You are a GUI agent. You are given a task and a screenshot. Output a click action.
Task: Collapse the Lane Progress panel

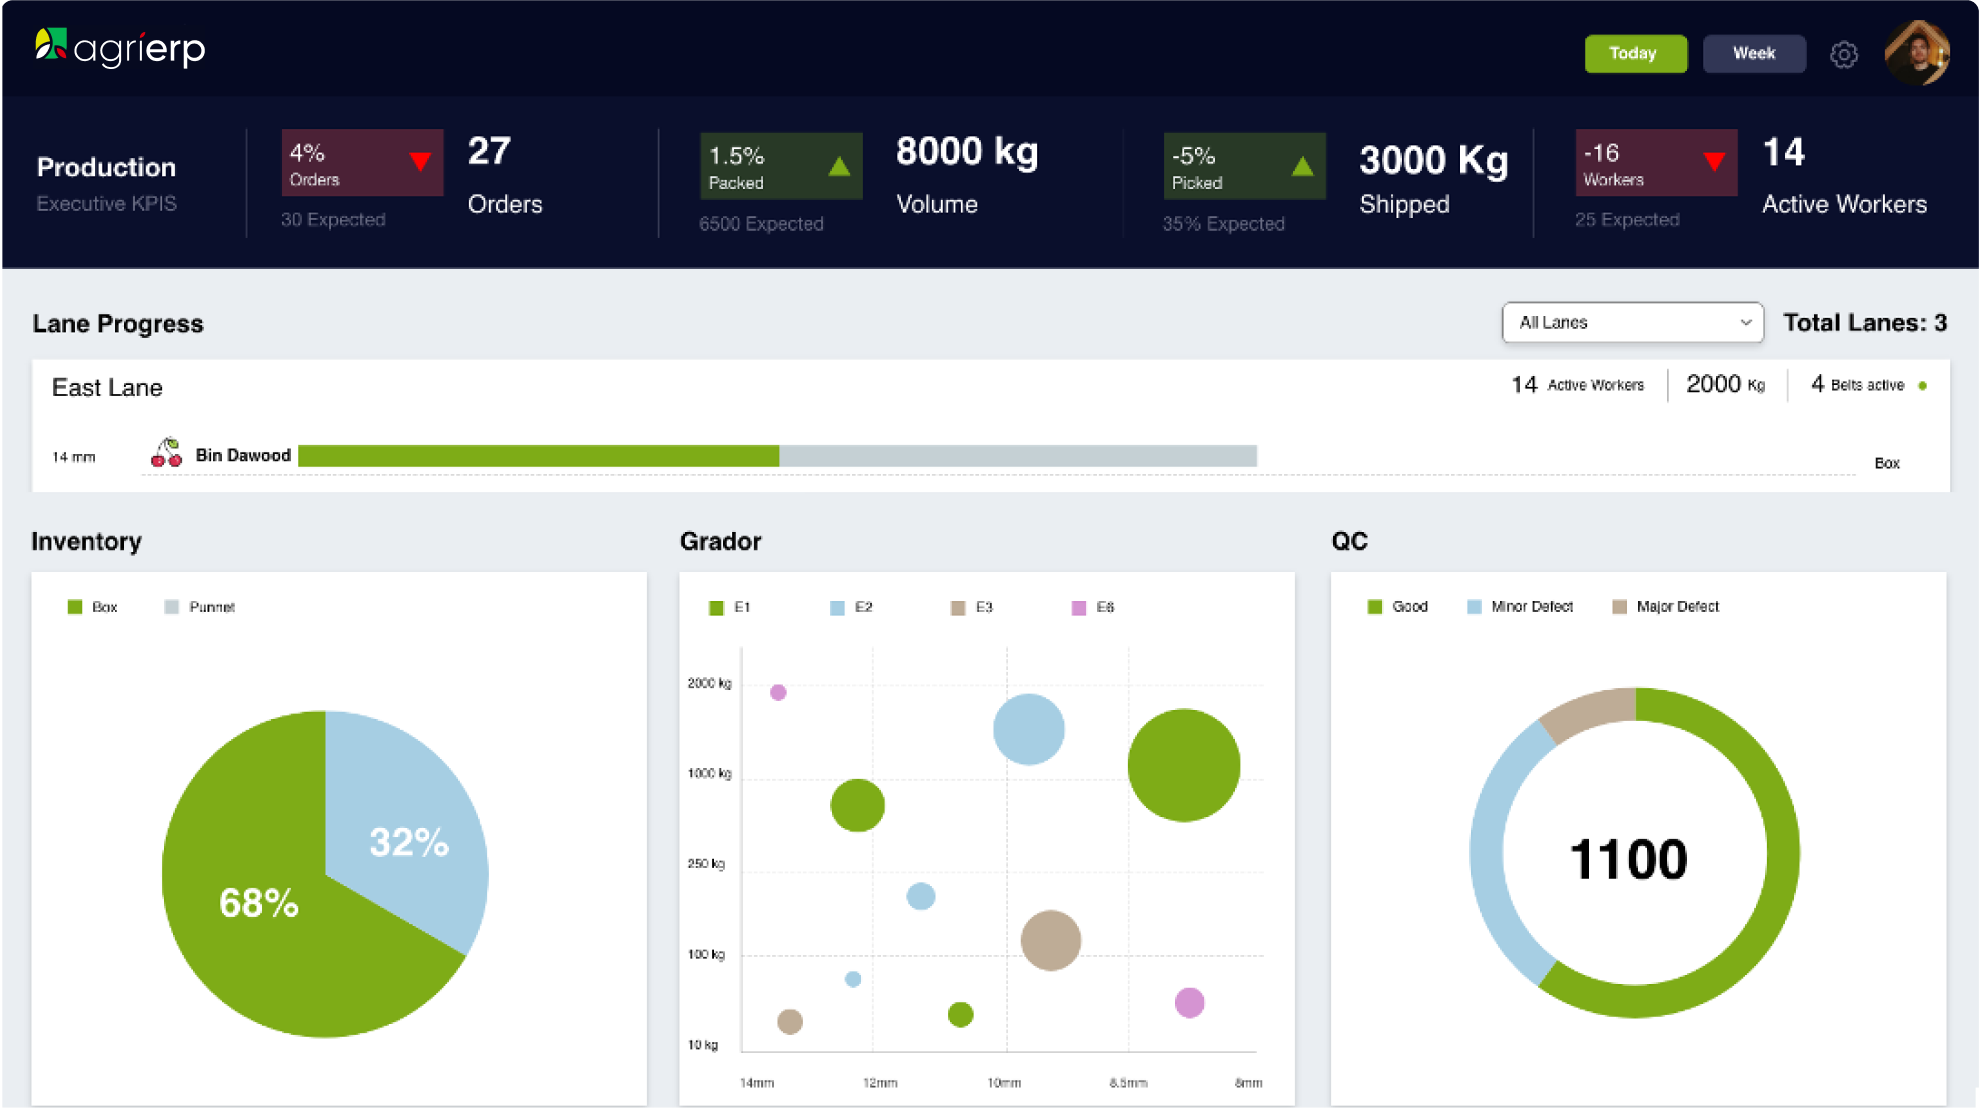118,323
